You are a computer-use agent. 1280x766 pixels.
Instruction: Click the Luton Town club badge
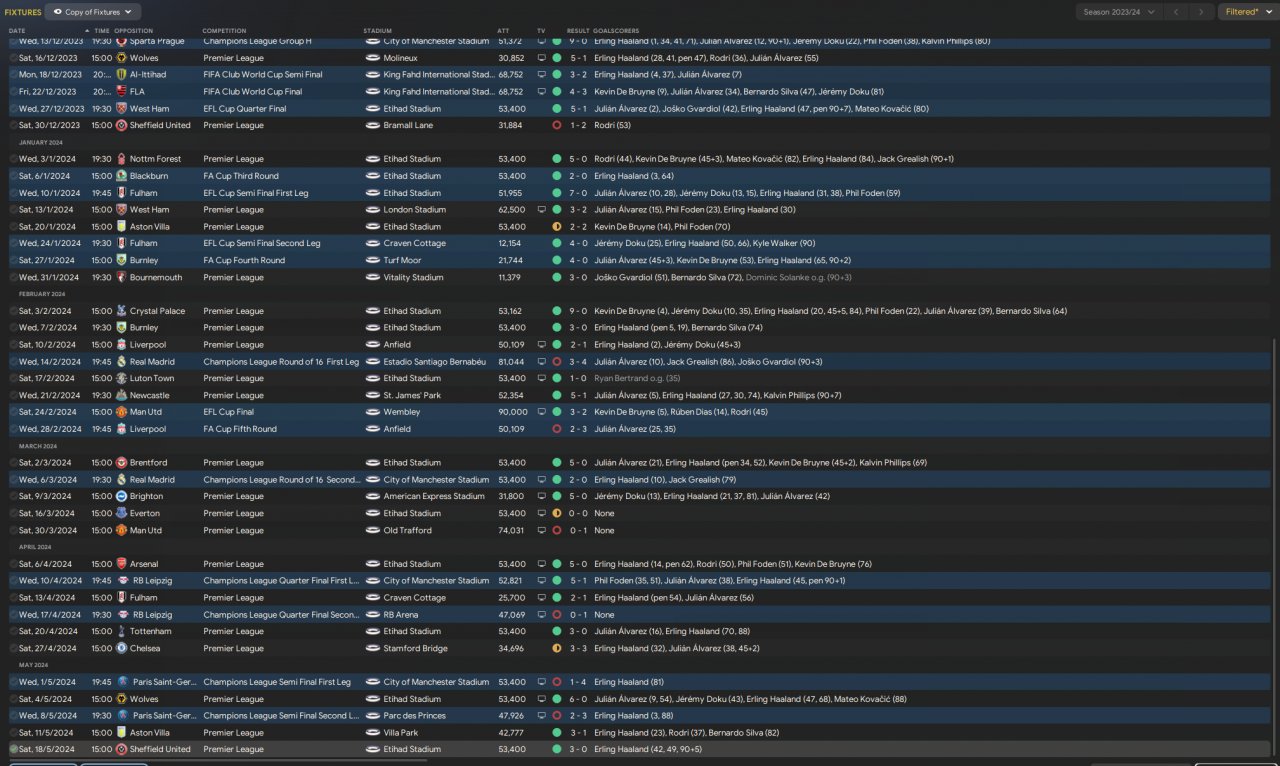coord(121,379)
